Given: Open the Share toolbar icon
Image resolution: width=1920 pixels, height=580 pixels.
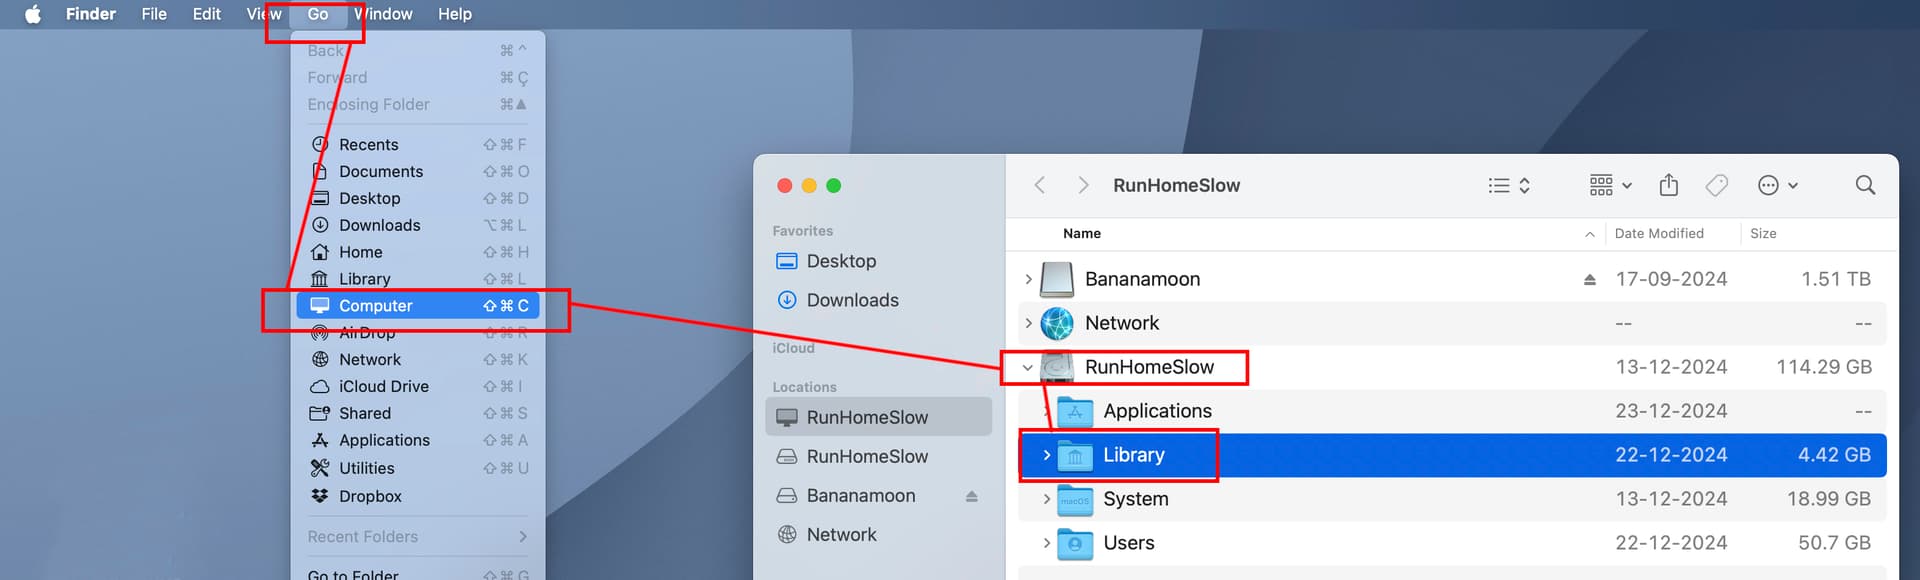Looking at the screenshot, I should coord(1668,185).
